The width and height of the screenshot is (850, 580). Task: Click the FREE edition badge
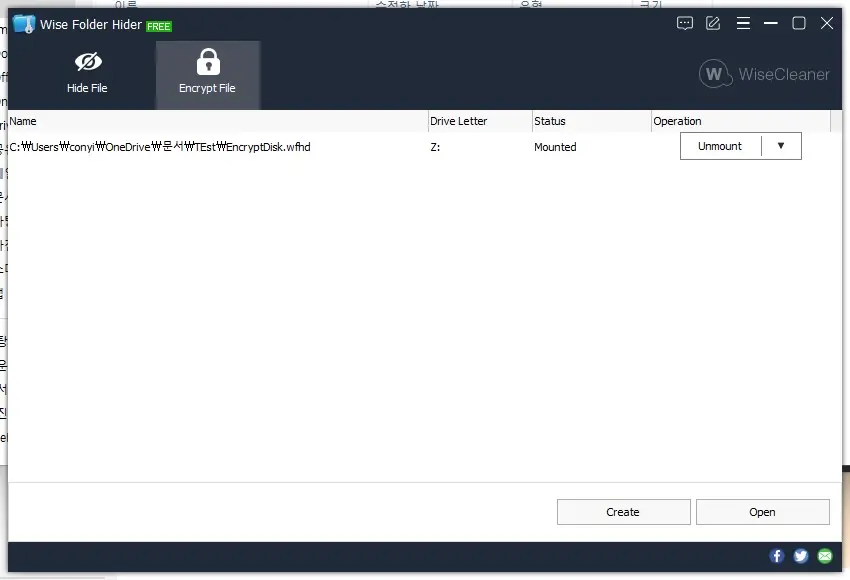tap(159, 26)
